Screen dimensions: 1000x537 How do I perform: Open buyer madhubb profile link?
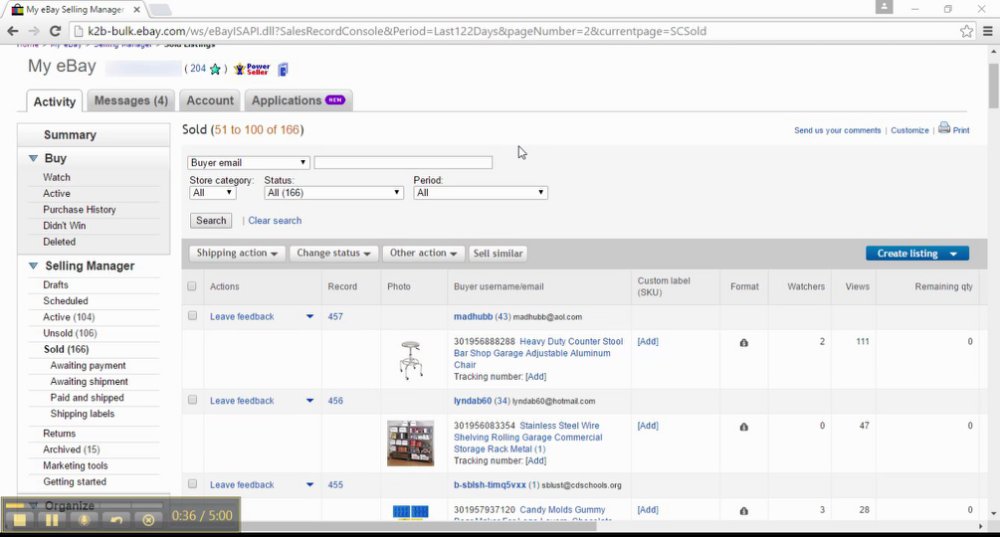tap(473, 316)
